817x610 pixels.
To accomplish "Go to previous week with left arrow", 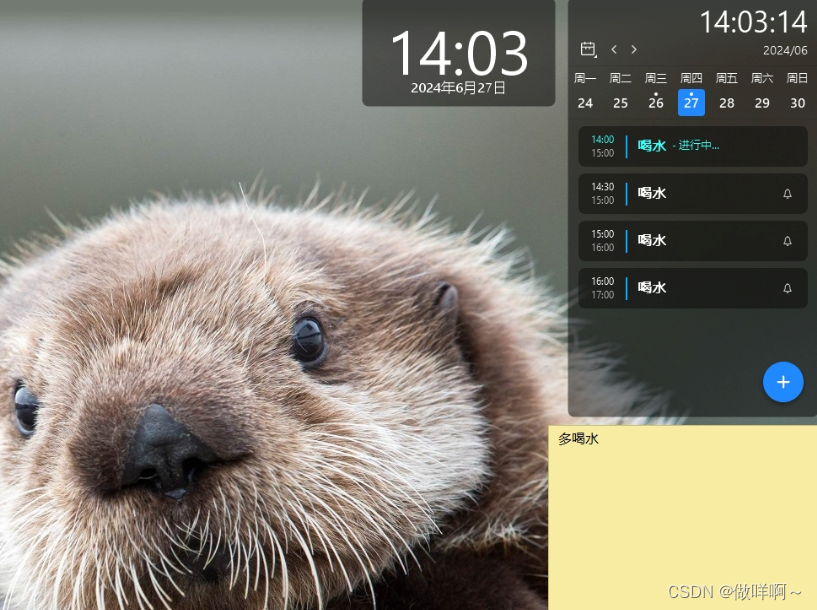I will tap(614, 49).
